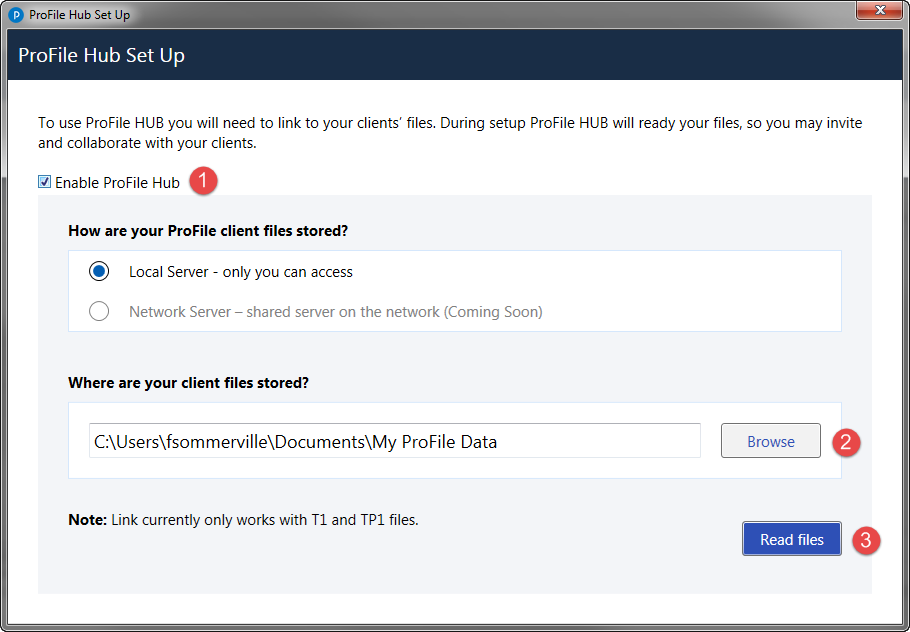910x632 pixels.
Task: Select the Network Server radio button
Action: tap(99, 311)
